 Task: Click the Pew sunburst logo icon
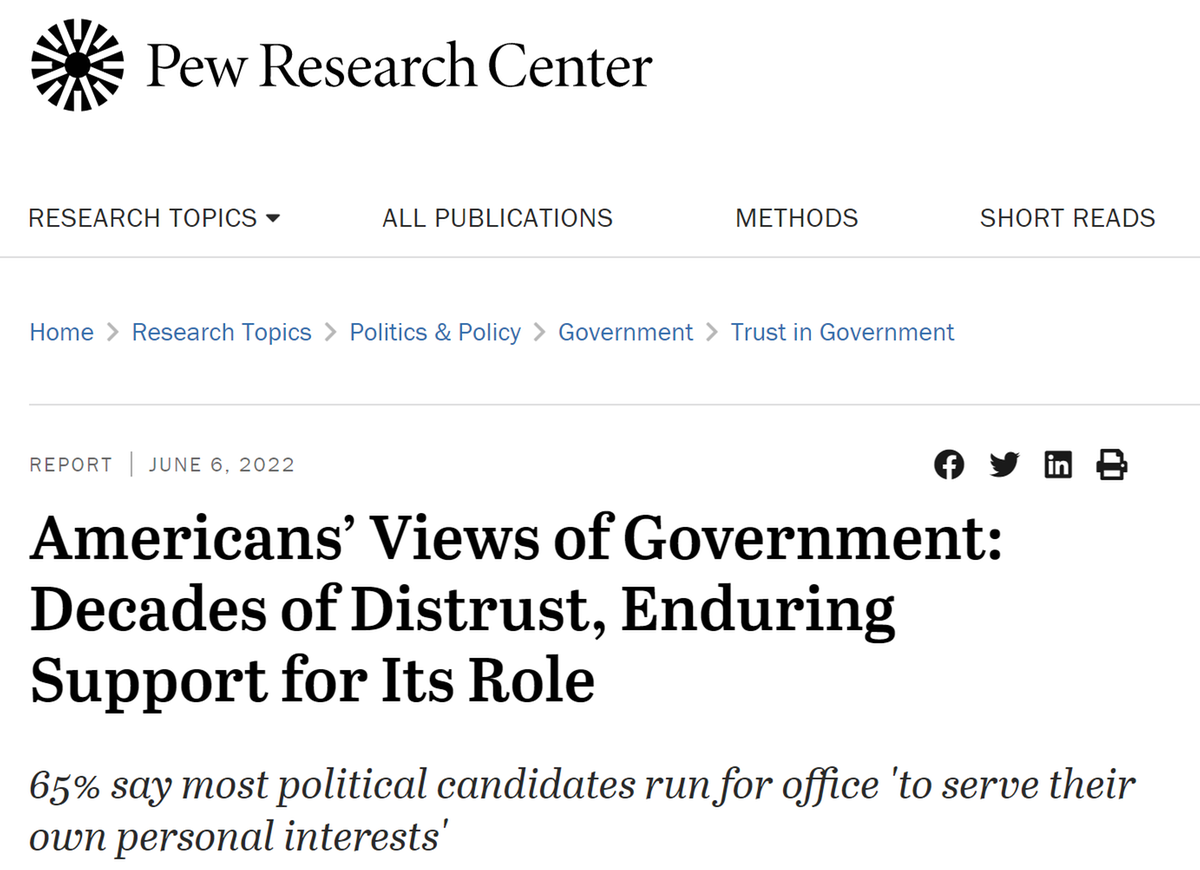[78, 65]
